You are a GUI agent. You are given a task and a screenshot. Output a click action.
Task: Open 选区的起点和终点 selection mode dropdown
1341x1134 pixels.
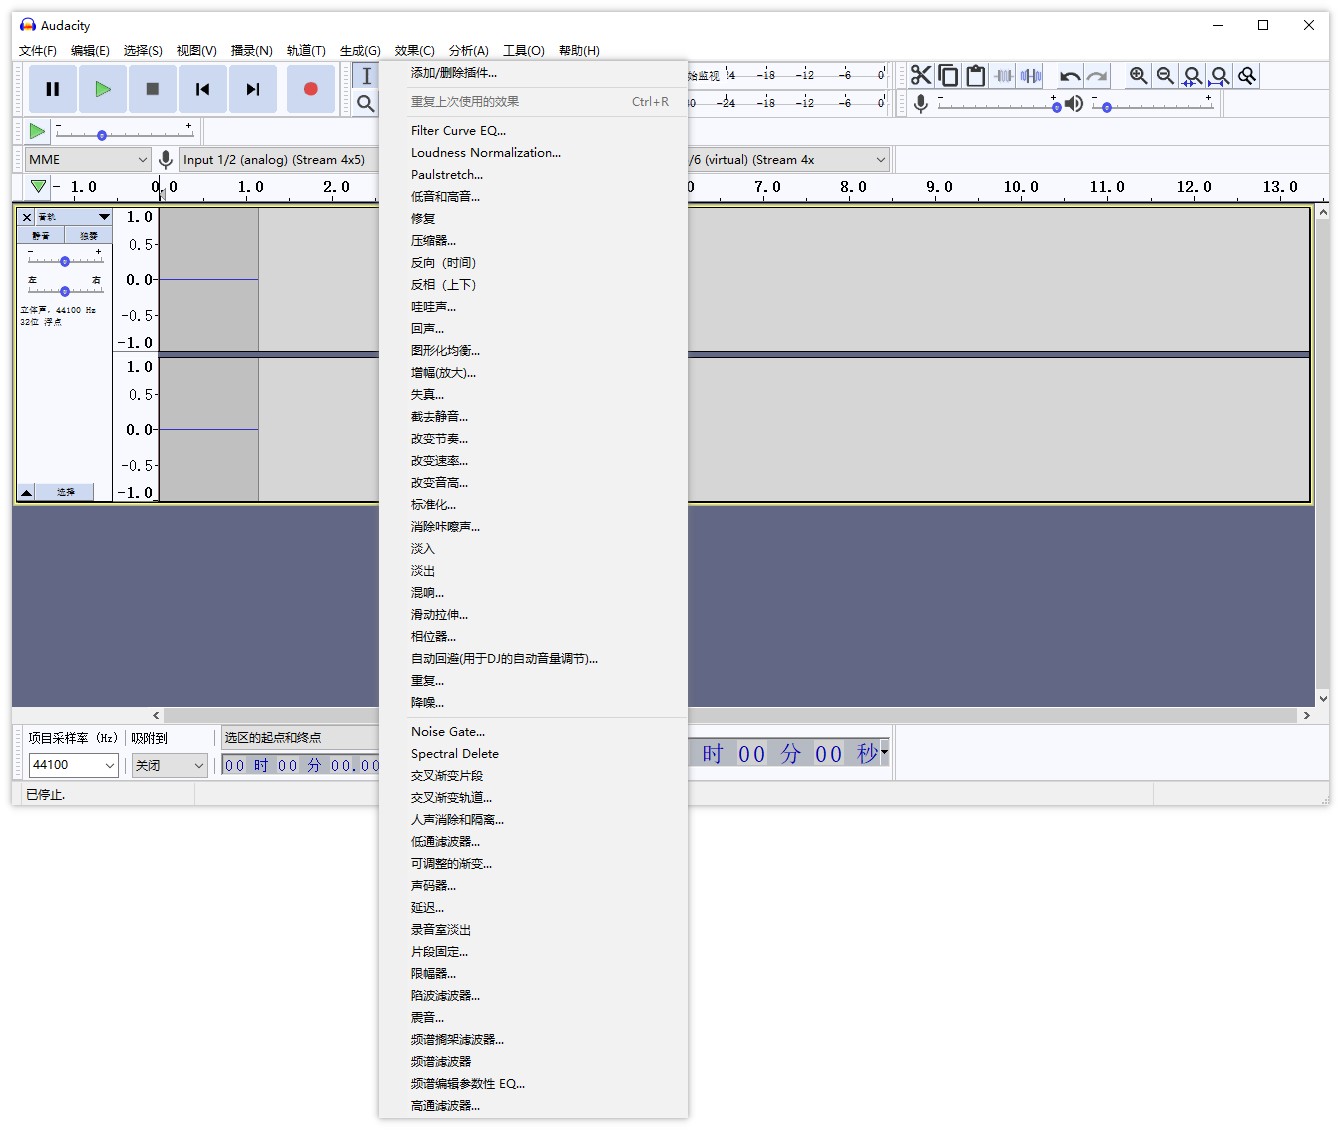300,738
